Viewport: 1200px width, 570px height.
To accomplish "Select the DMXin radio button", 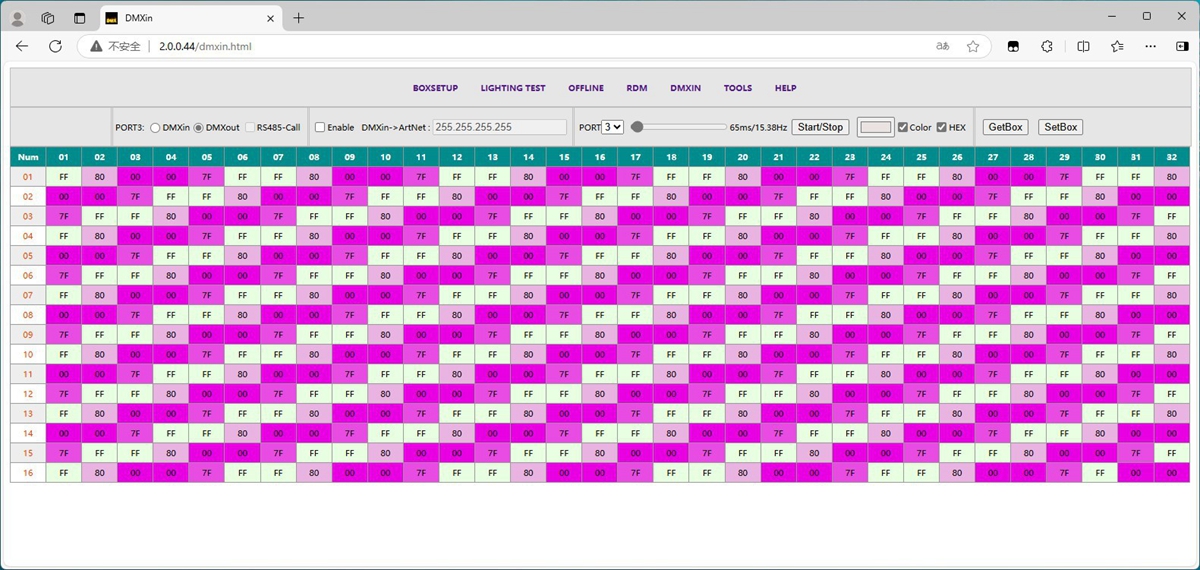I will pos(155,128).
